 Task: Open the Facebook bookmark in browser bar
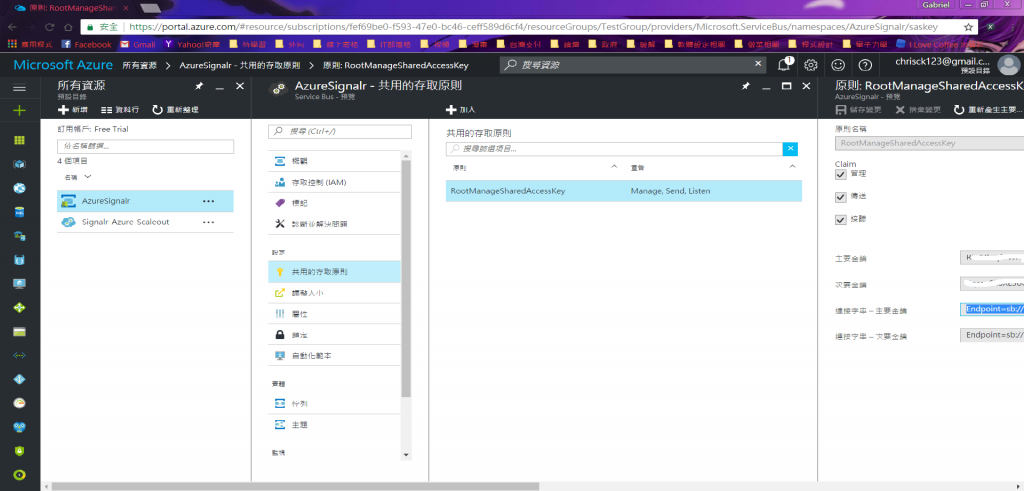pos(86,44)
